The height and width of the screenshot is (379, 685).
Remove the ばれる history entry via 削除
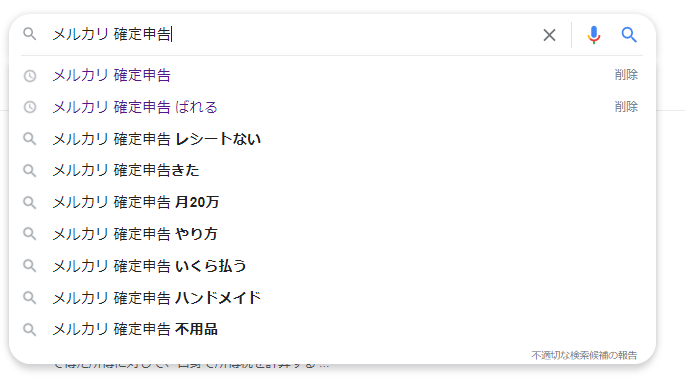(626, 107)
